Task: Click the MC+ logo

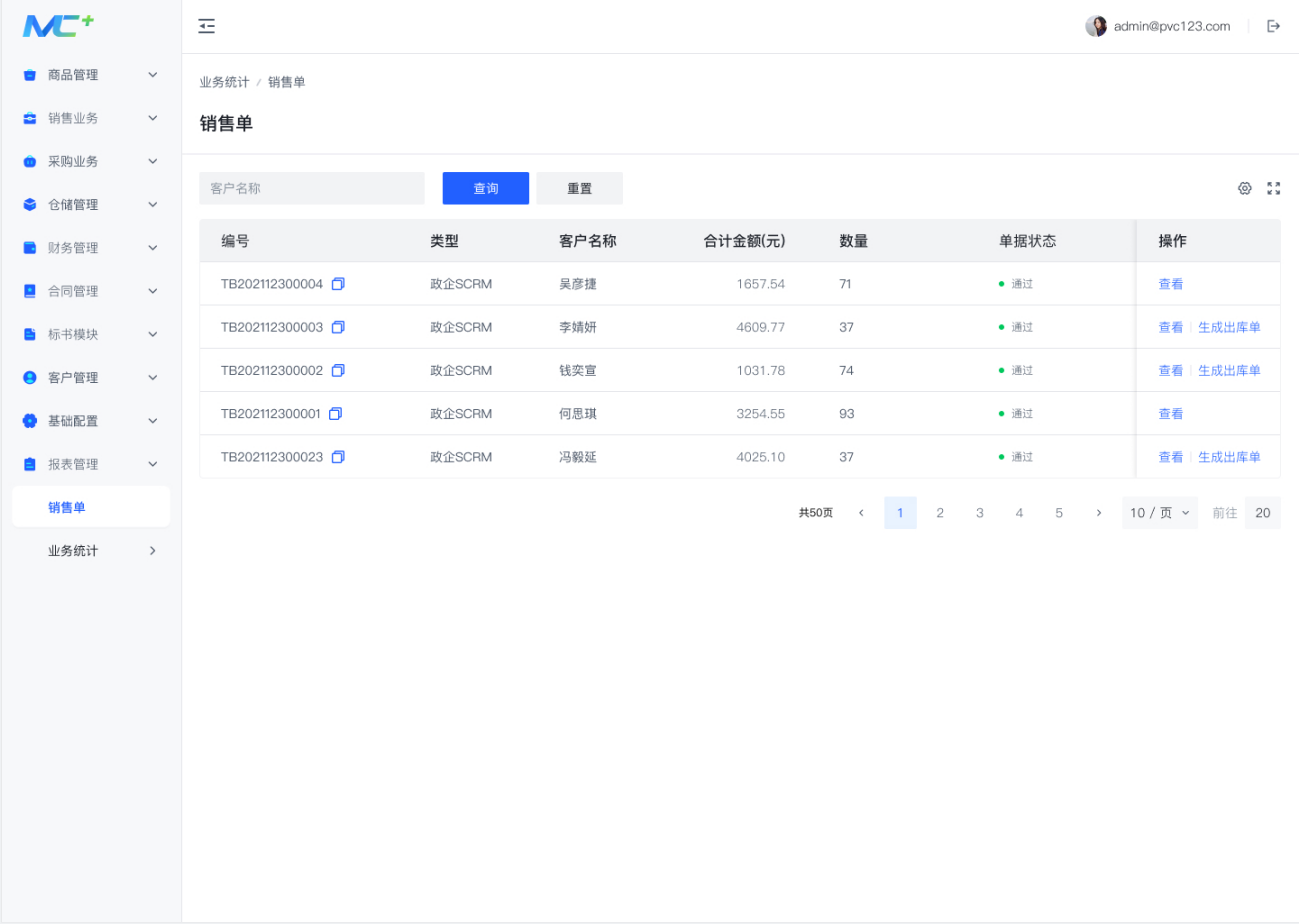Action: tap(58, 26)
